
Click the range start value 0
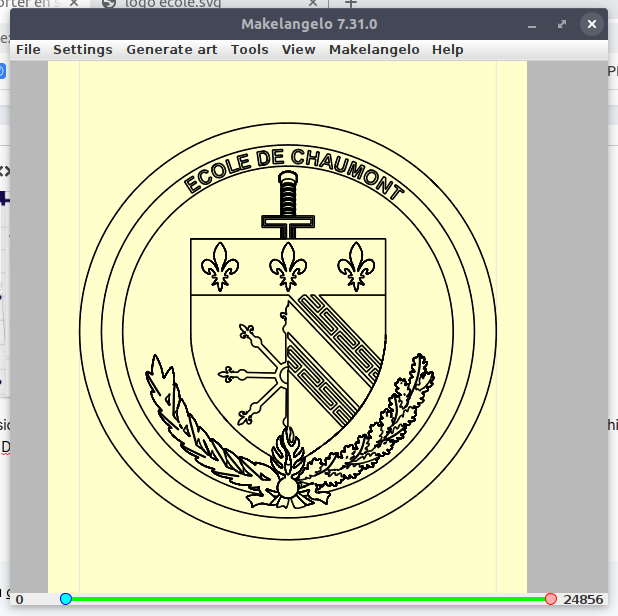[19, 599]
